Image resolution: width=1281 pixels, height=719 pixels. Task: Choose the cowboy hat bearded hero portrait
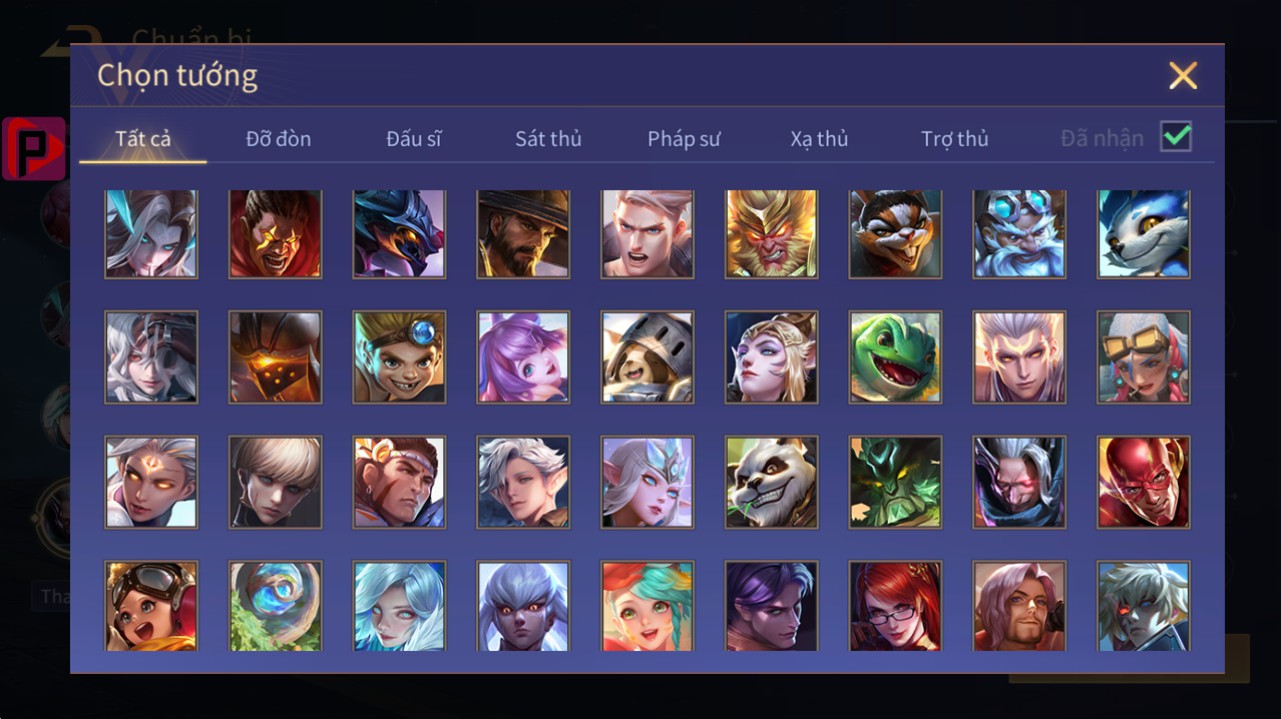pos(523,234)
